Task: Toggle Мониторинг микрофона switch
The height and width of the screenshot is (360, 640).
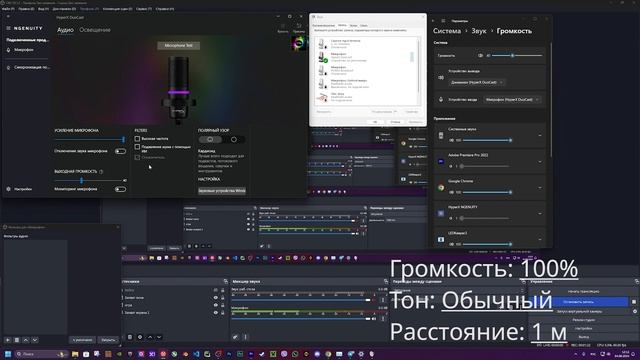Action: 120,189
